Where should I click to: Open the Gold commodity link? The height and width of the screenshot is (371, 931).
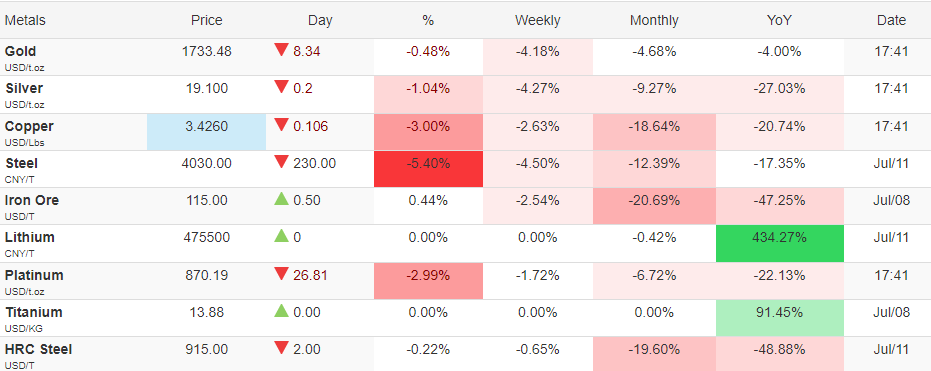[x=20, y=52]
